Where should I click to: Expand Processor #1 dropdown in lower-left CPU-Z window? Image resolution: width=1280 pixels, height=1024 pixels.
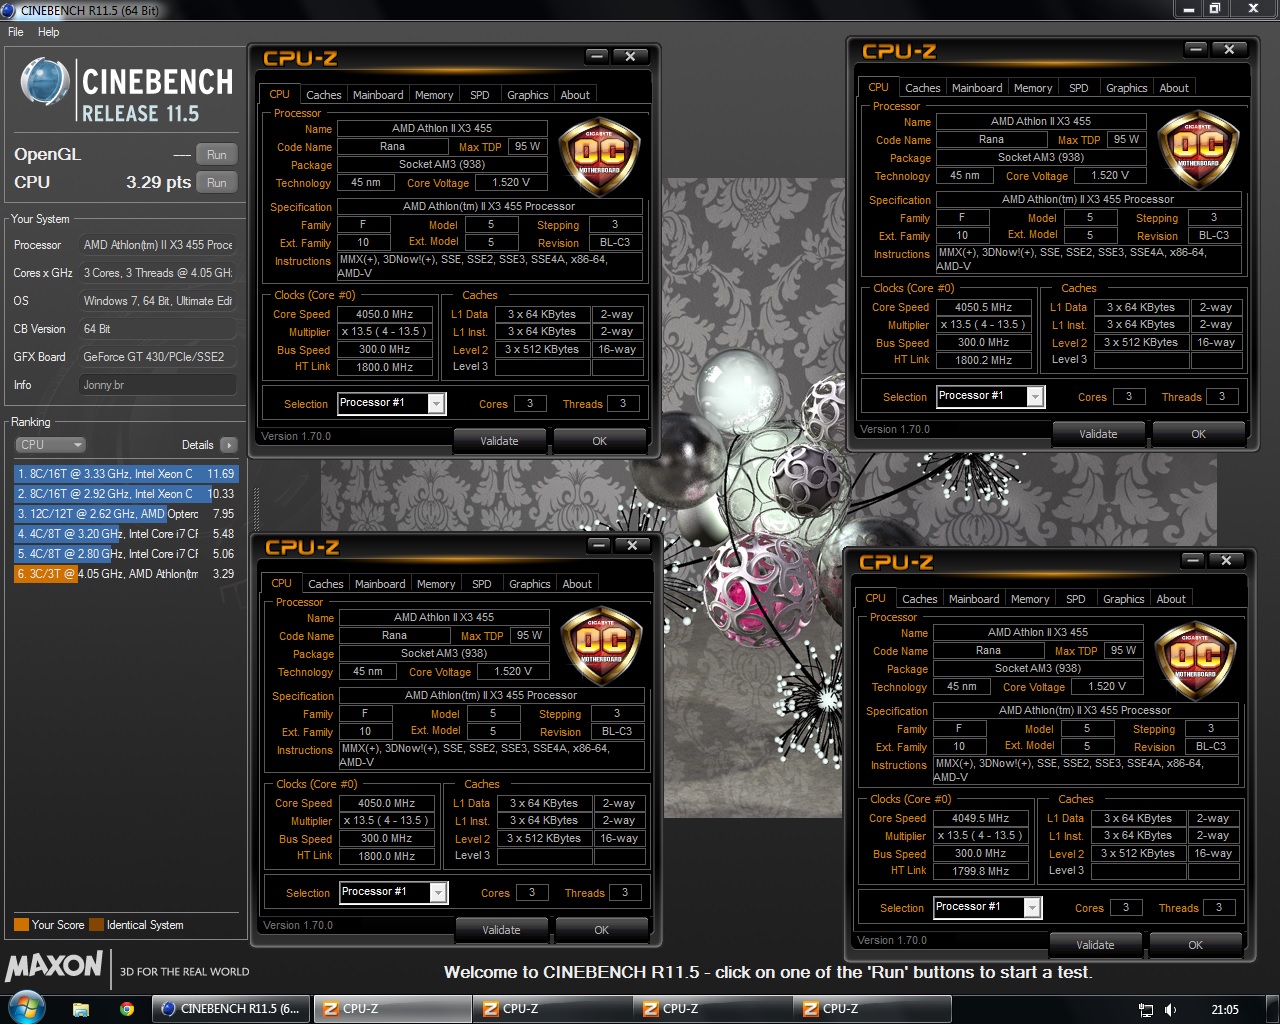tap(438, 892)
